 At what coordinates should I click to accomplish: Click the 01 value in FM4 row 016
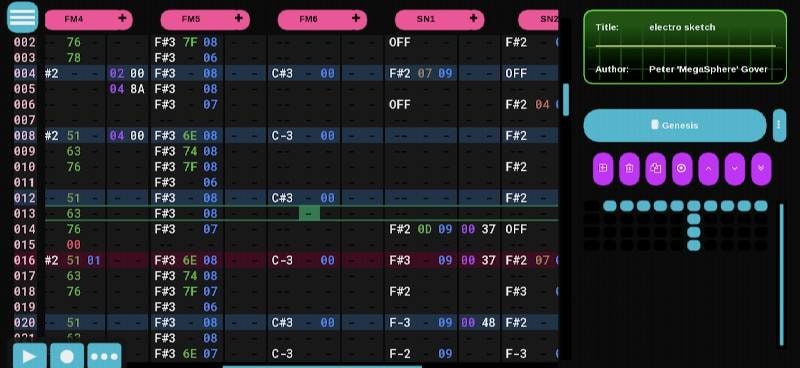[x=94, y=260]
